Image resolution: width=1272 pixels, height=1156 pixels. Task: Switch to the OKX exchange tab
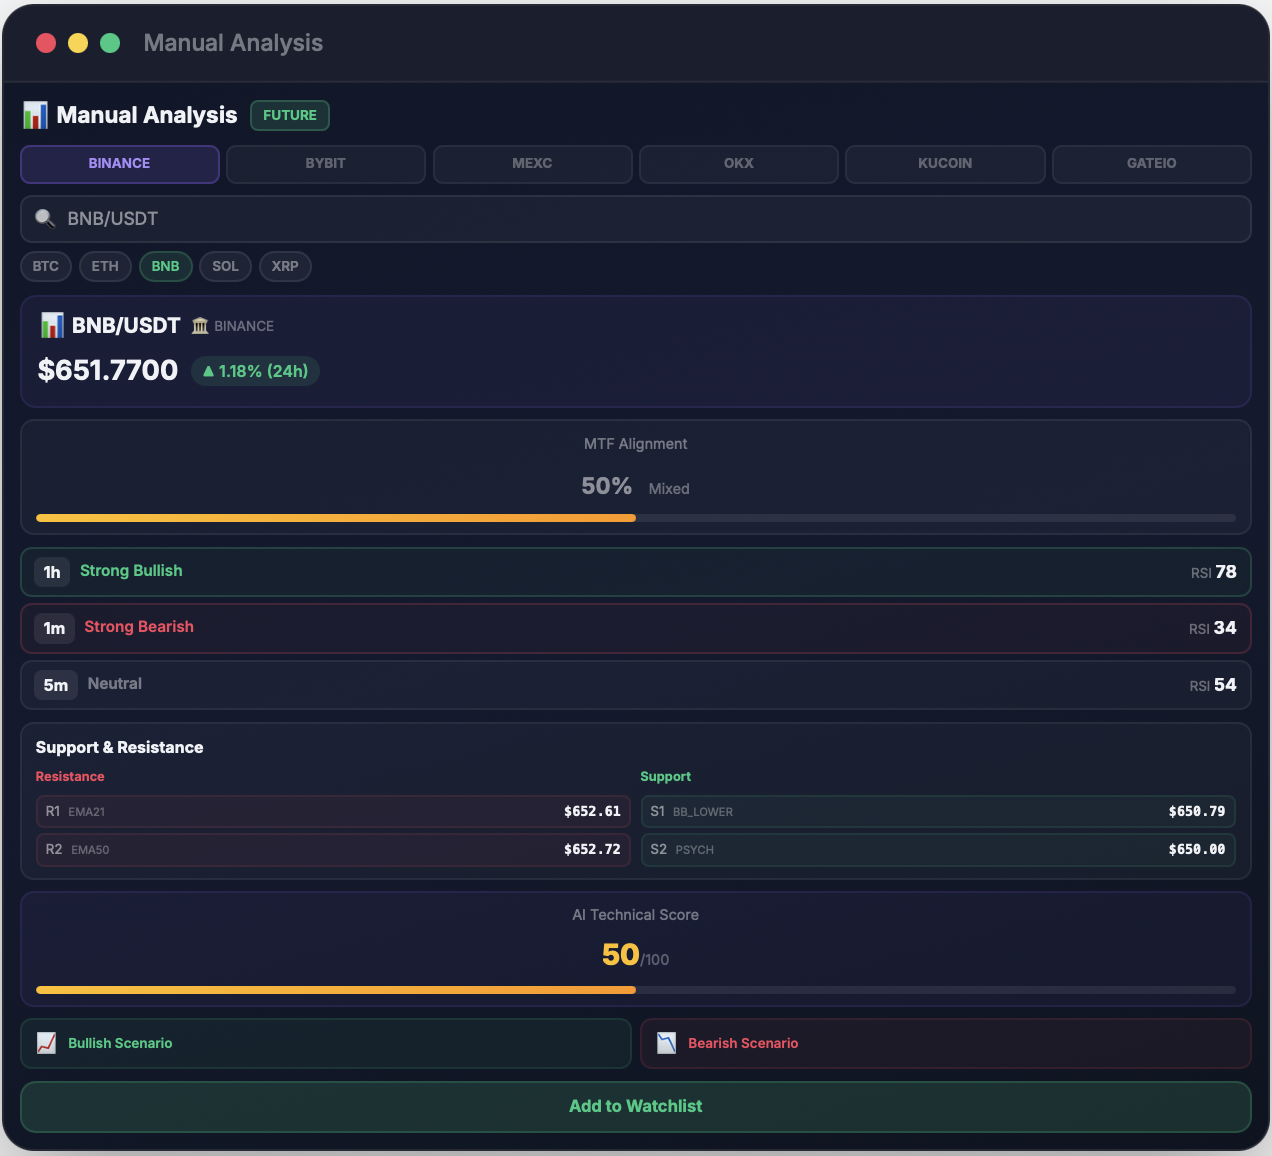tap(738, 164)
